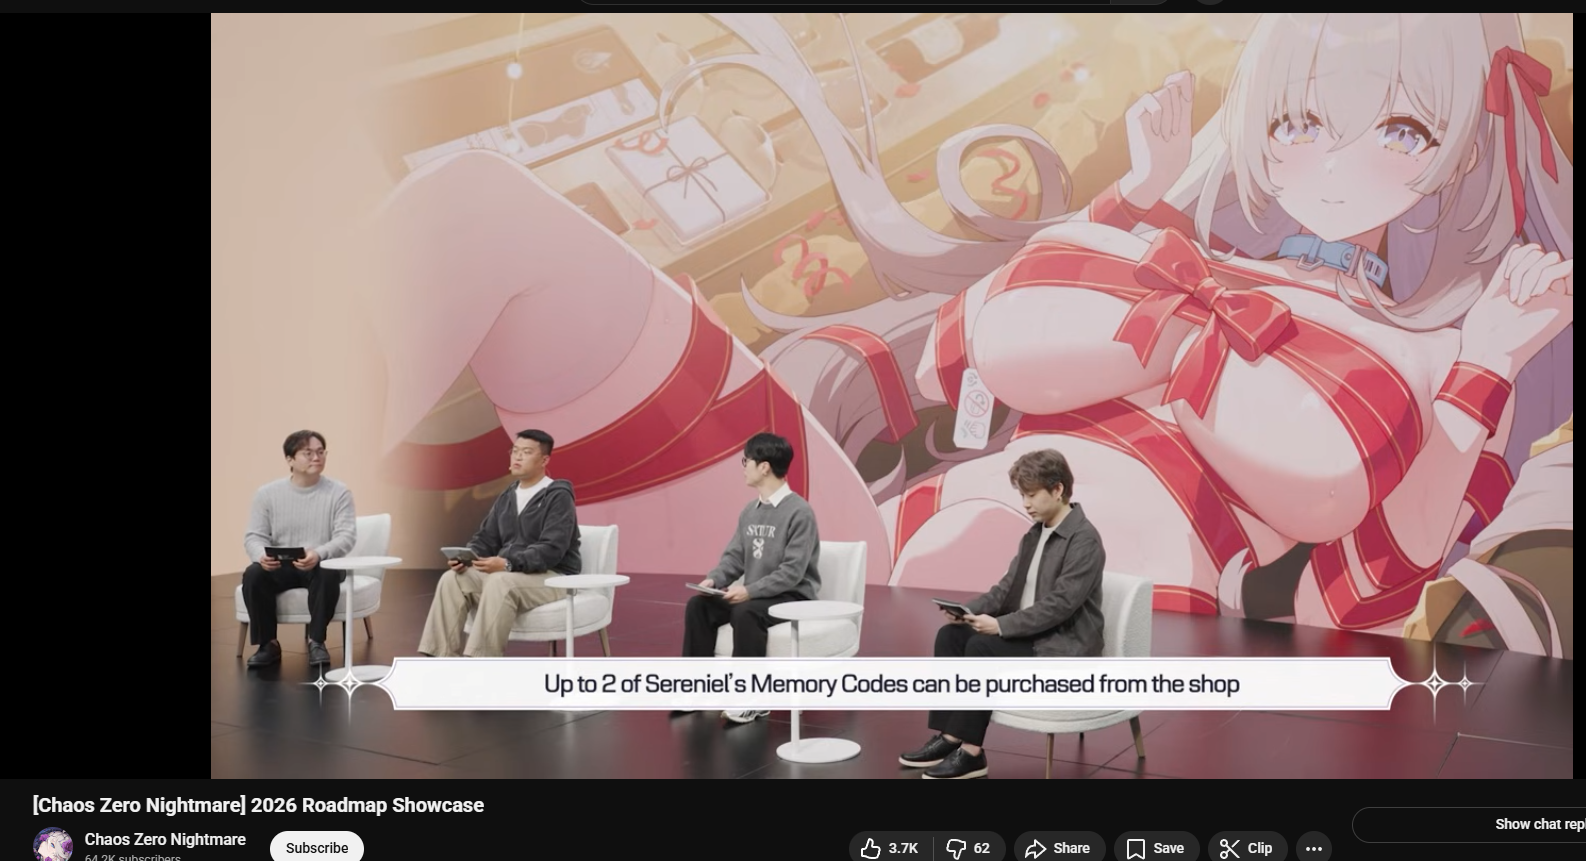Screen dimensions: 1586x861
Task: Select the 2026 Roadmap Showcase video title
Action: pos(258,805)
